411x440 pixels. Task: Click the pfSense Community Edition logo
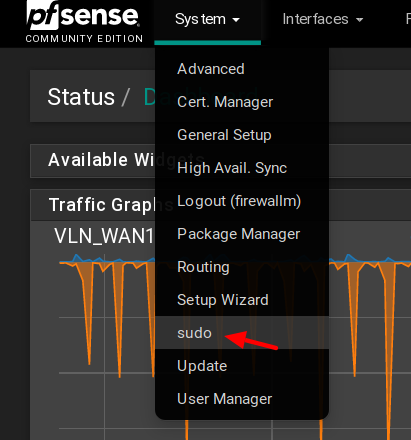pyautogui.click(x=84, y=22)
